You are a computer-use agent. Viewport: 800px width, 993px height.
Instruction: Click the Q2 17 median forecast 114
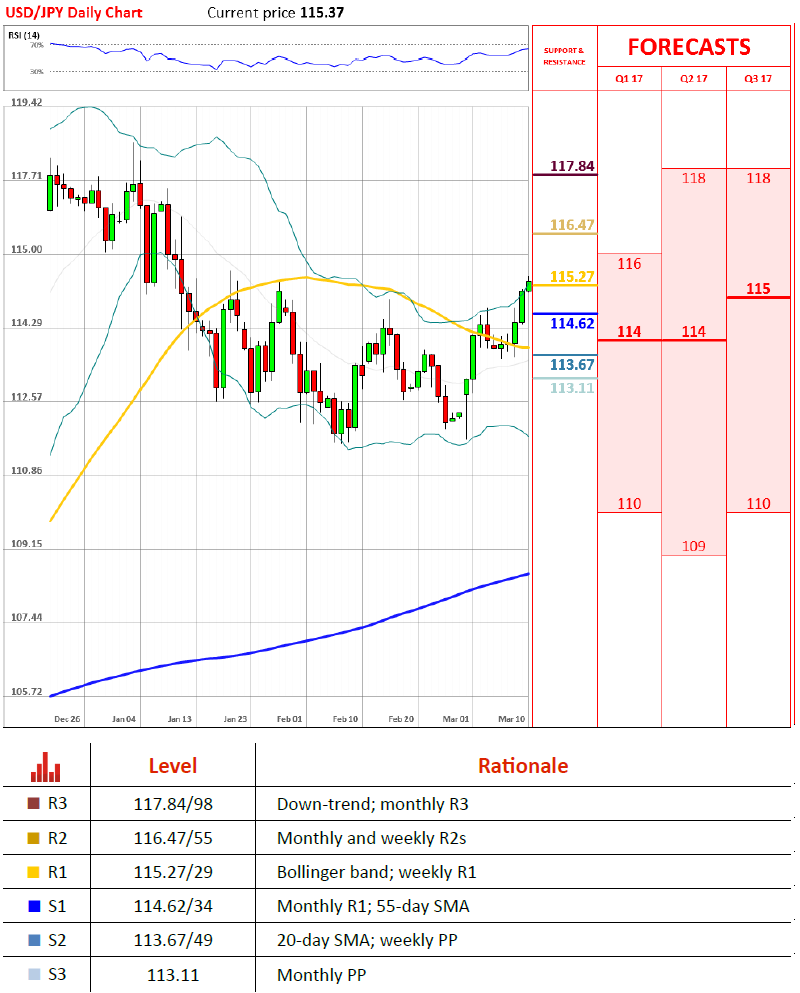(694, 332)
